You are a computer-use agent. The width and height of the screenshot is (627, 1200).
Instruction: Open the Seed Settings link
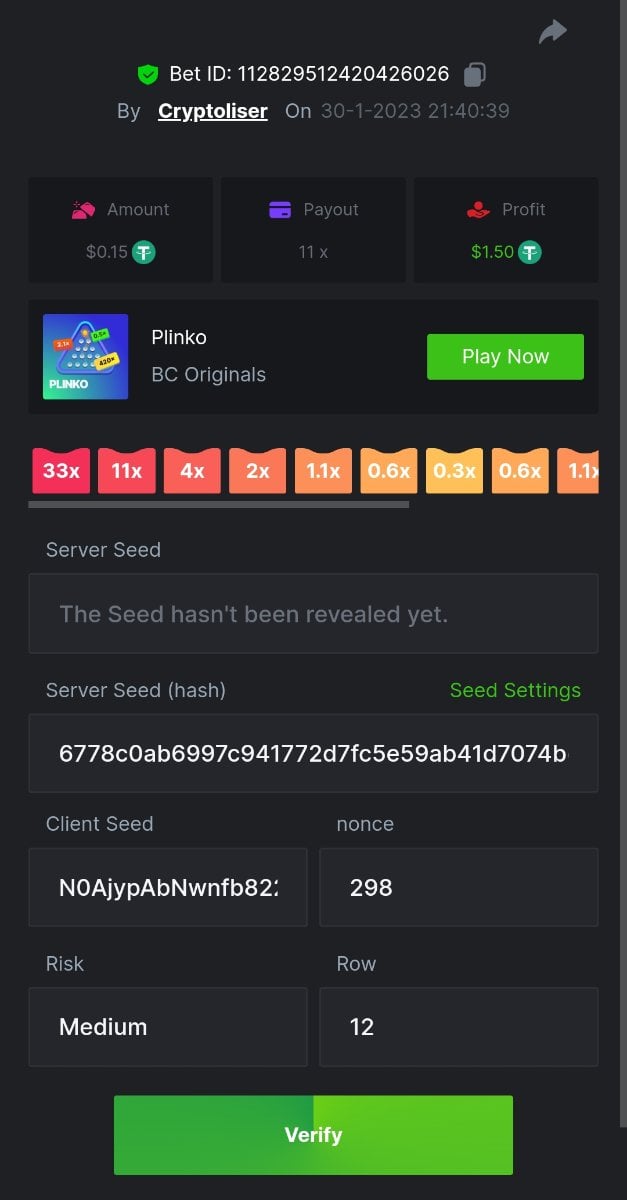coord(515,690)
